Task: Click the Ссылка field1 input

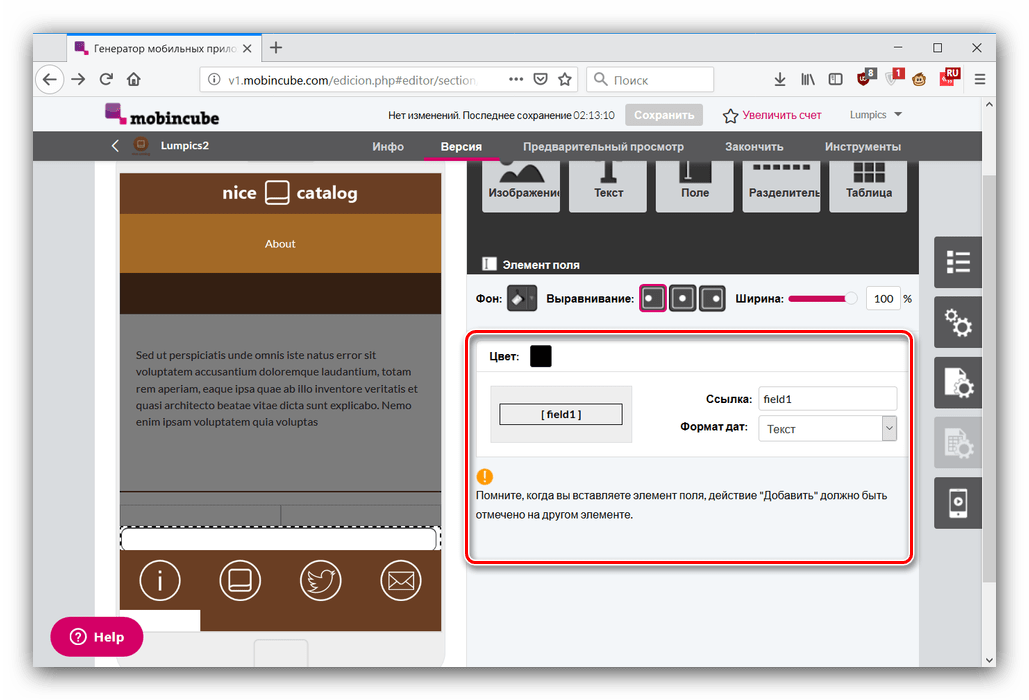Action: (828, 399)
